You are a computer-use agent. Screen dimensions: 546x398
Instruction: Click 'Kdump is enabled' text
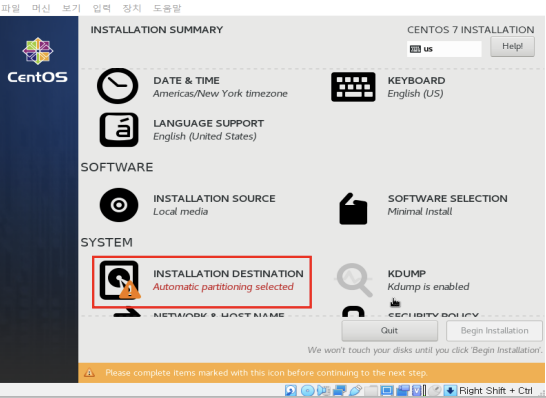[x=428, y=287]
